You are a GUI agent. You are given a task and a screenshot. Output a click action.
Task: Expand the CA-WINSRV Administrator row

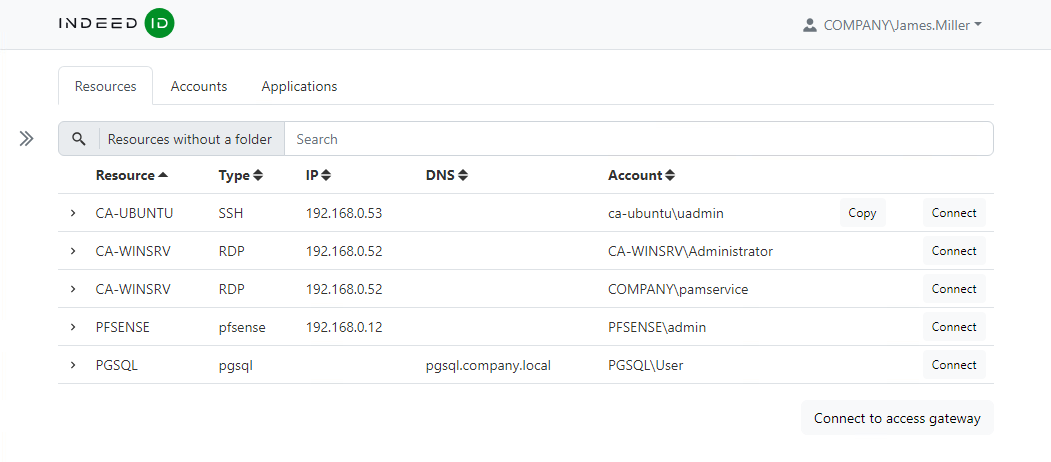73,251
